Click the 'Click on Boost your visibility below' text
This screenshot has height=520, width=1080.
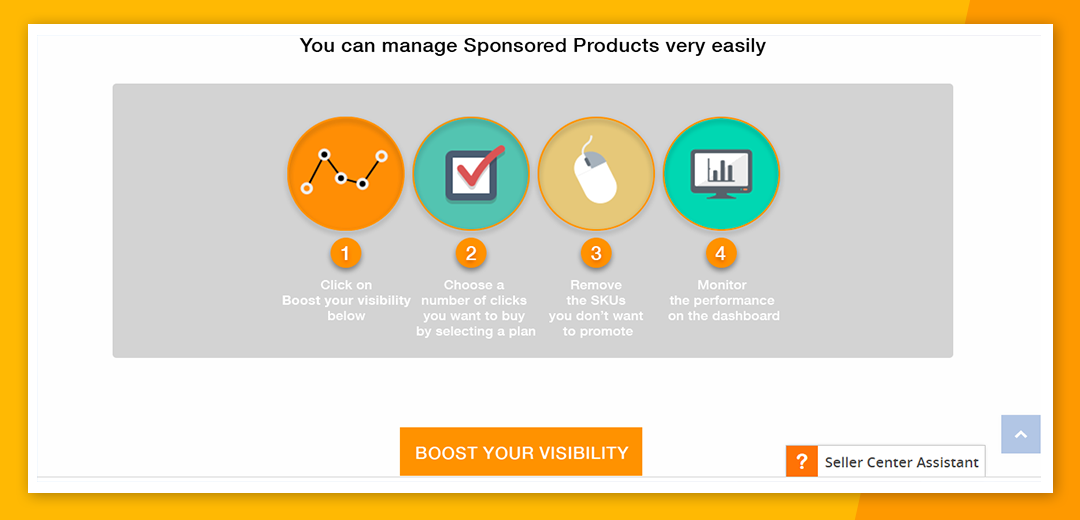click(x=346, y=300)
